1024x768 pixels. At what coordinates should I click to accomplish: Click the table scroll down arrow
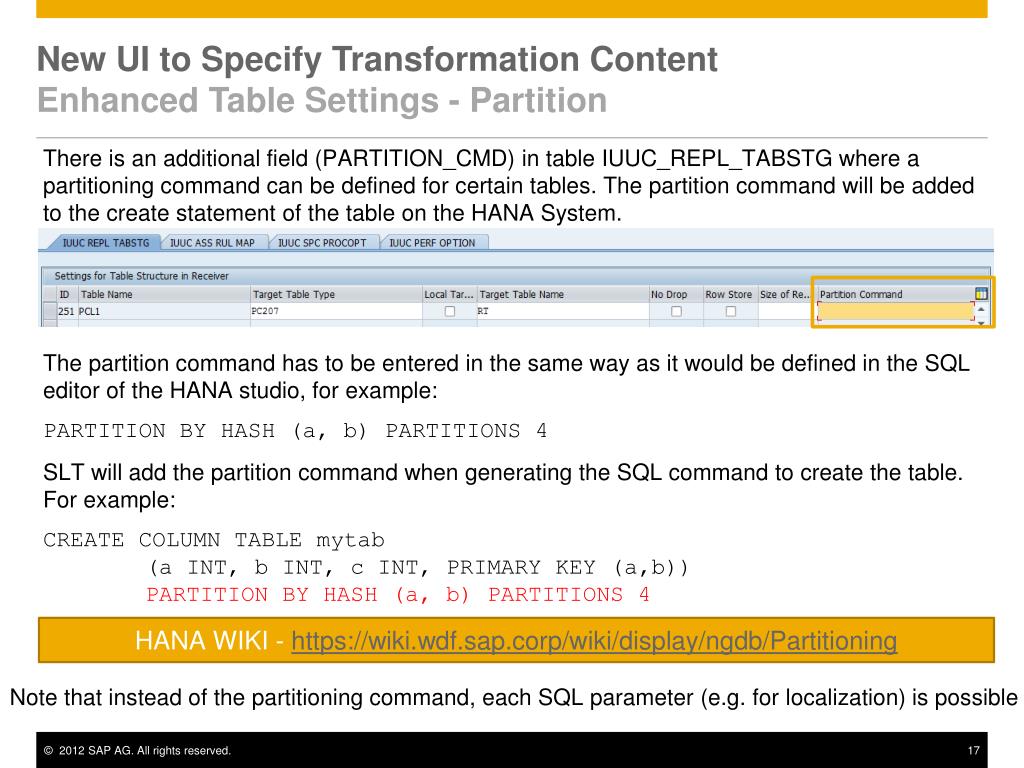pyautogui.click(x=981, y=323)
